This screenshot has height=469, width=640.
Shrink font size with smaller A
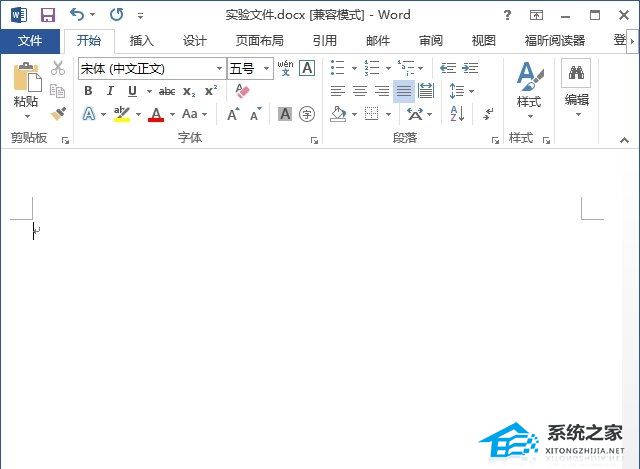point(256,114)
